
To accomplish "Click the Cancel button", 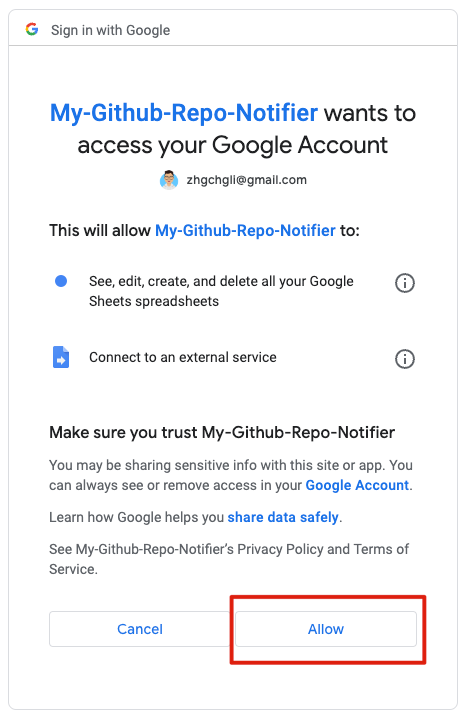I will pos(140,629).
